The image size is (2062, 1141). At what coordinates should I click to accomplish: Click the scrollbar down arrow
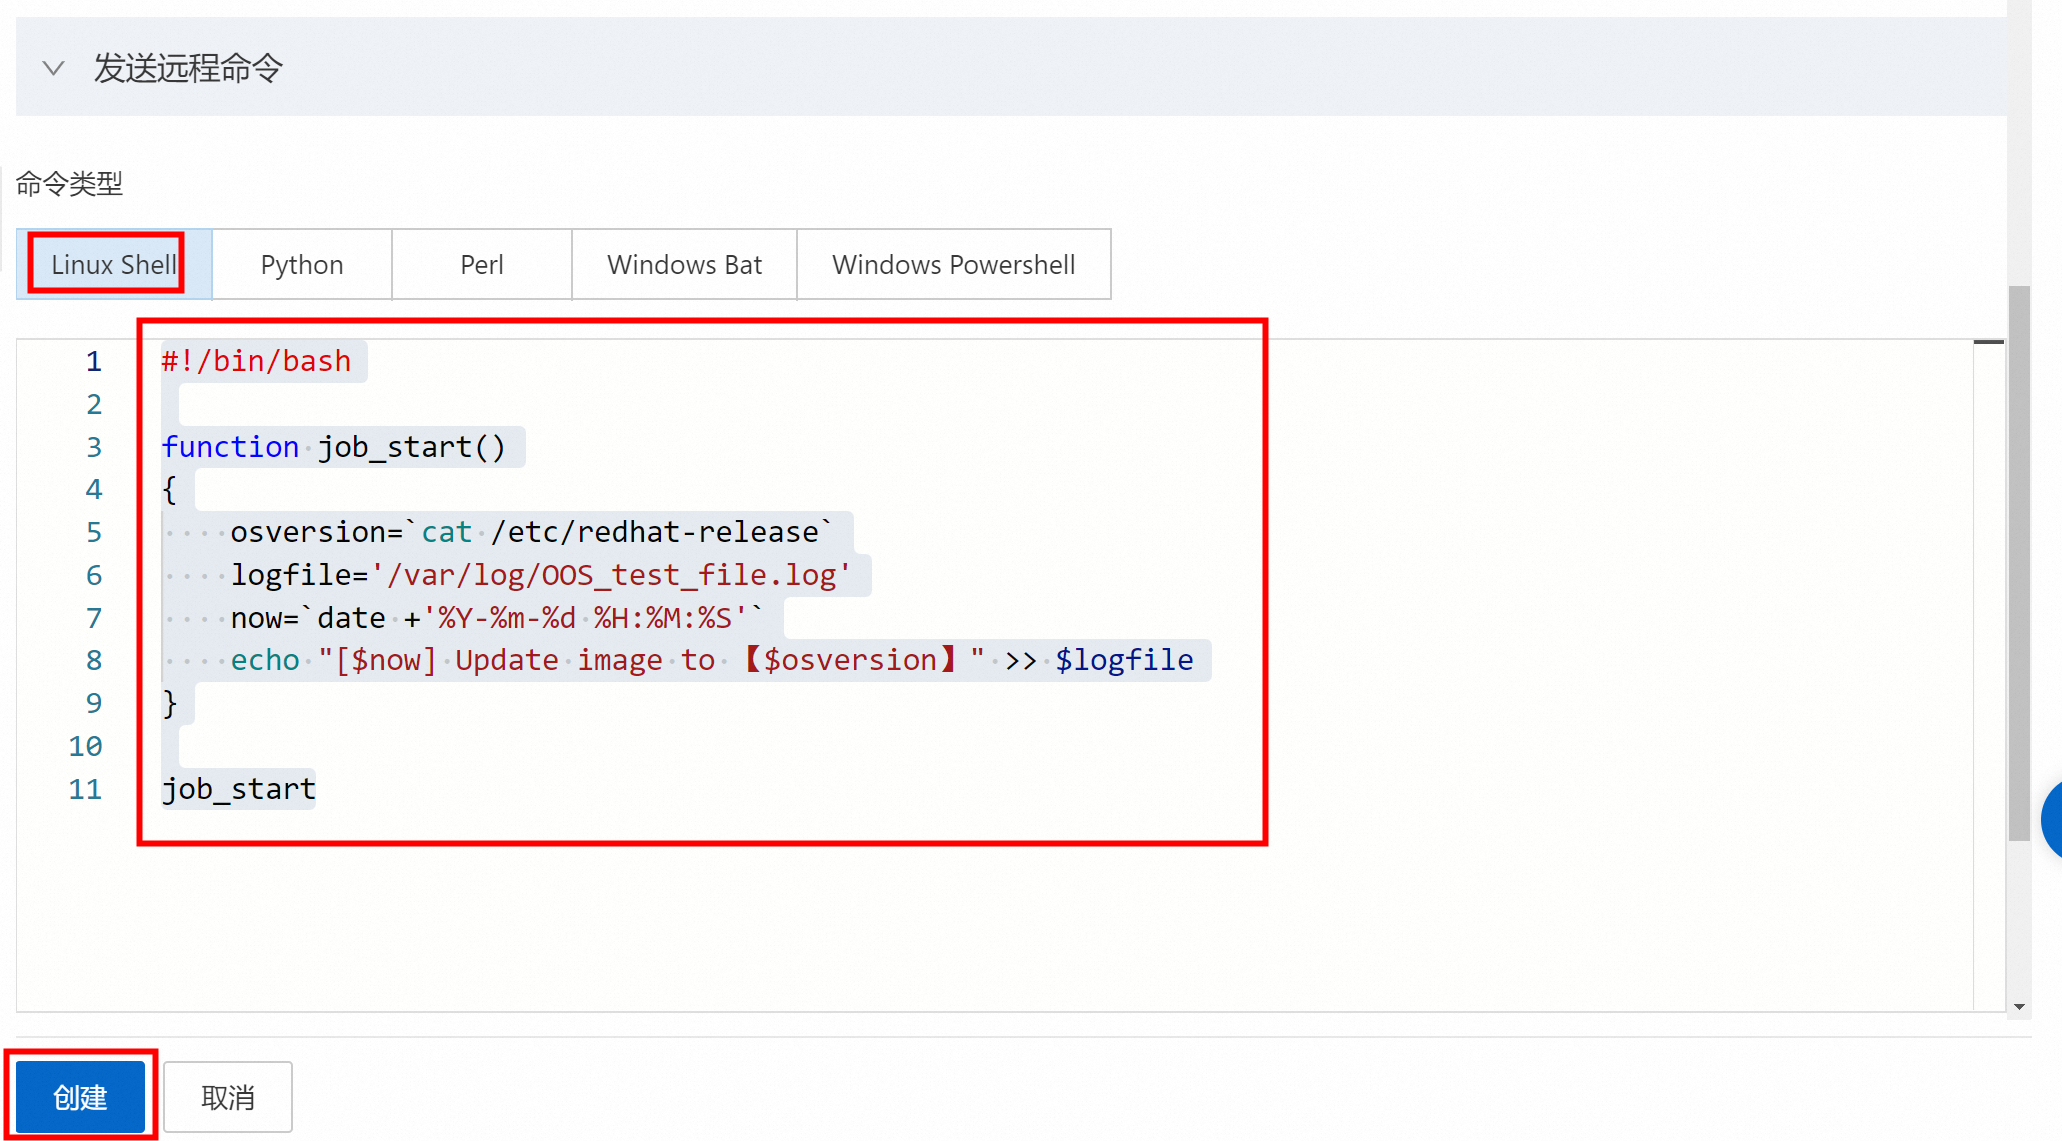pyautogui.click(x=2018, y=1007)
